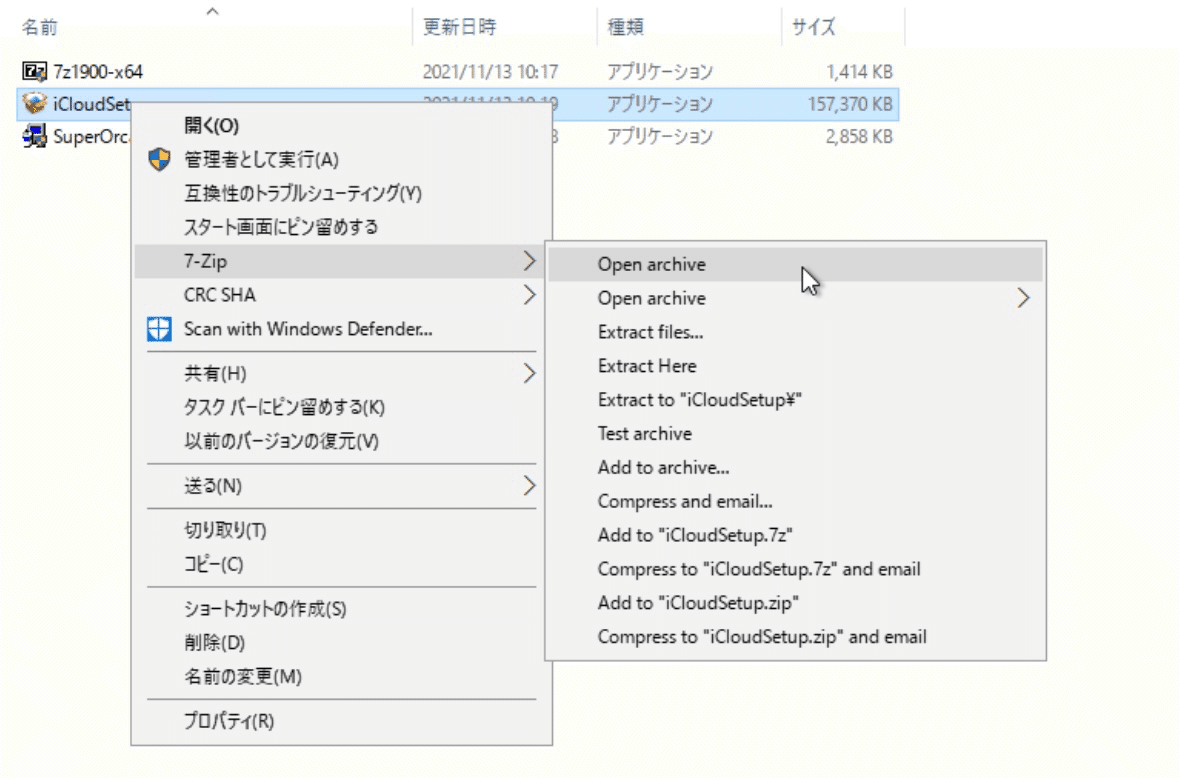Viewport: 1179px width, 778px height.
Task: Choose Compress to "iCloudSetup.zip" and email
Action: [796, 637]
